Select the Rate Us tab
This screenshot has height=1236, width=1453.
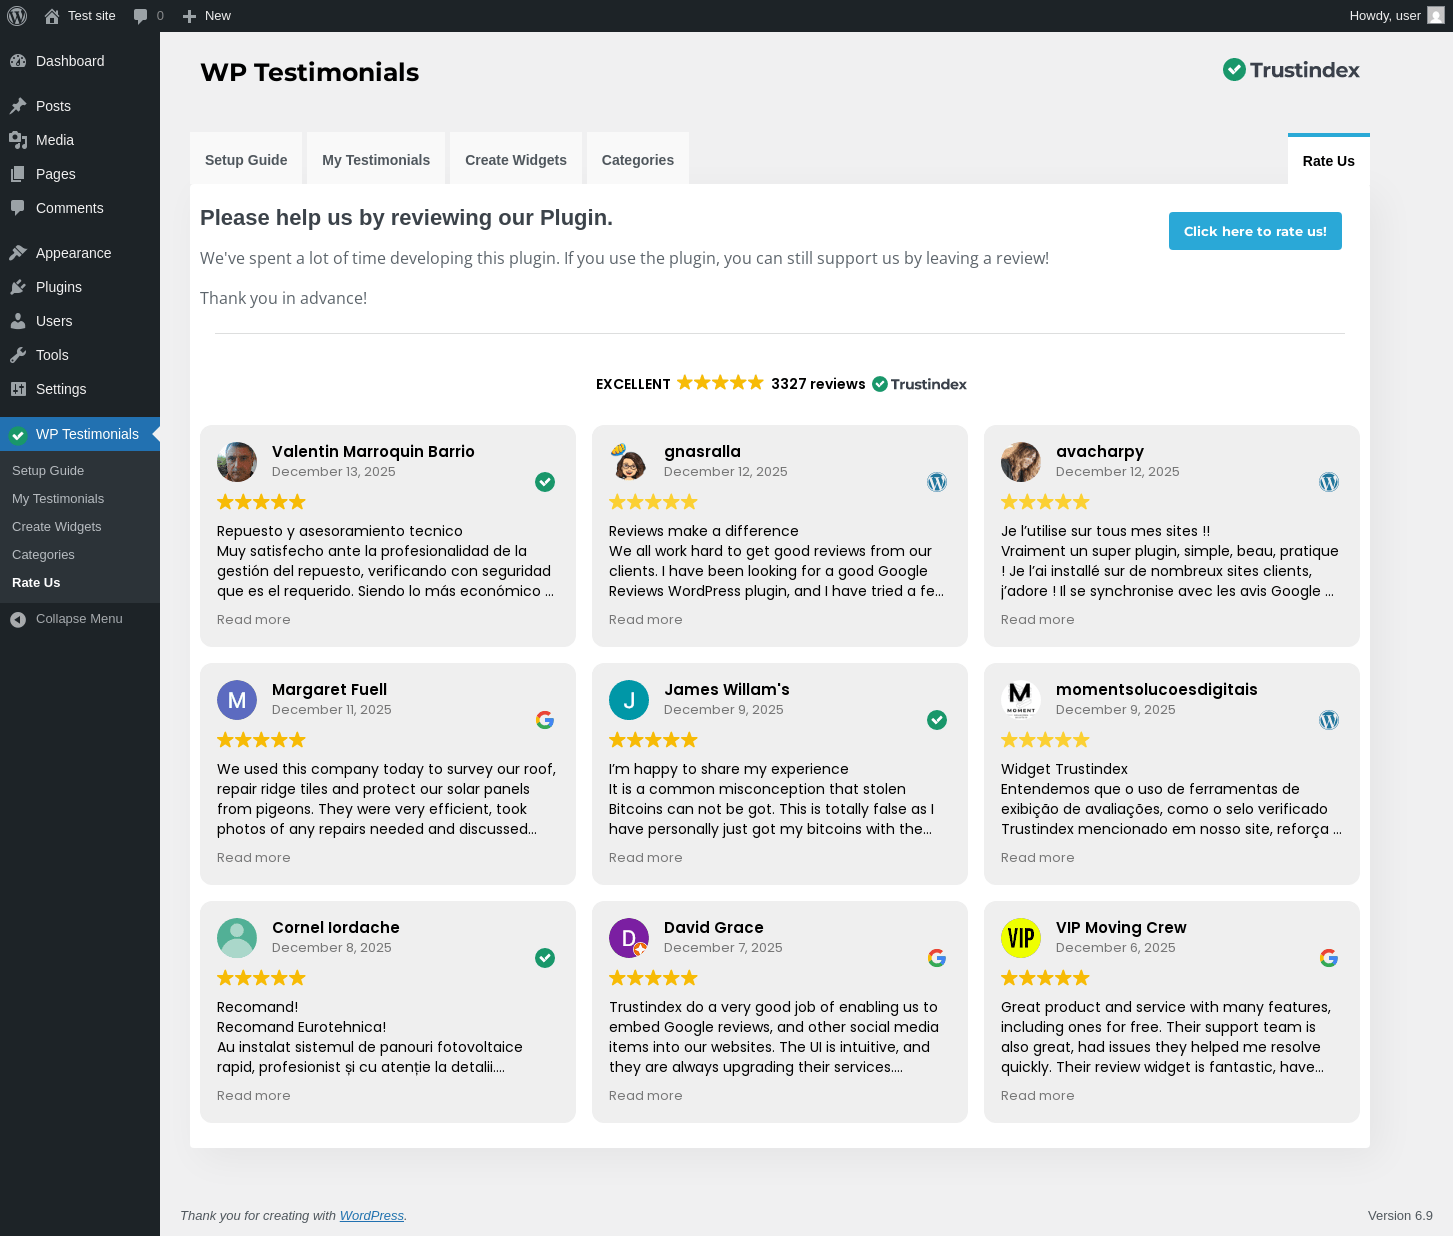click(x=1329, y=161)
